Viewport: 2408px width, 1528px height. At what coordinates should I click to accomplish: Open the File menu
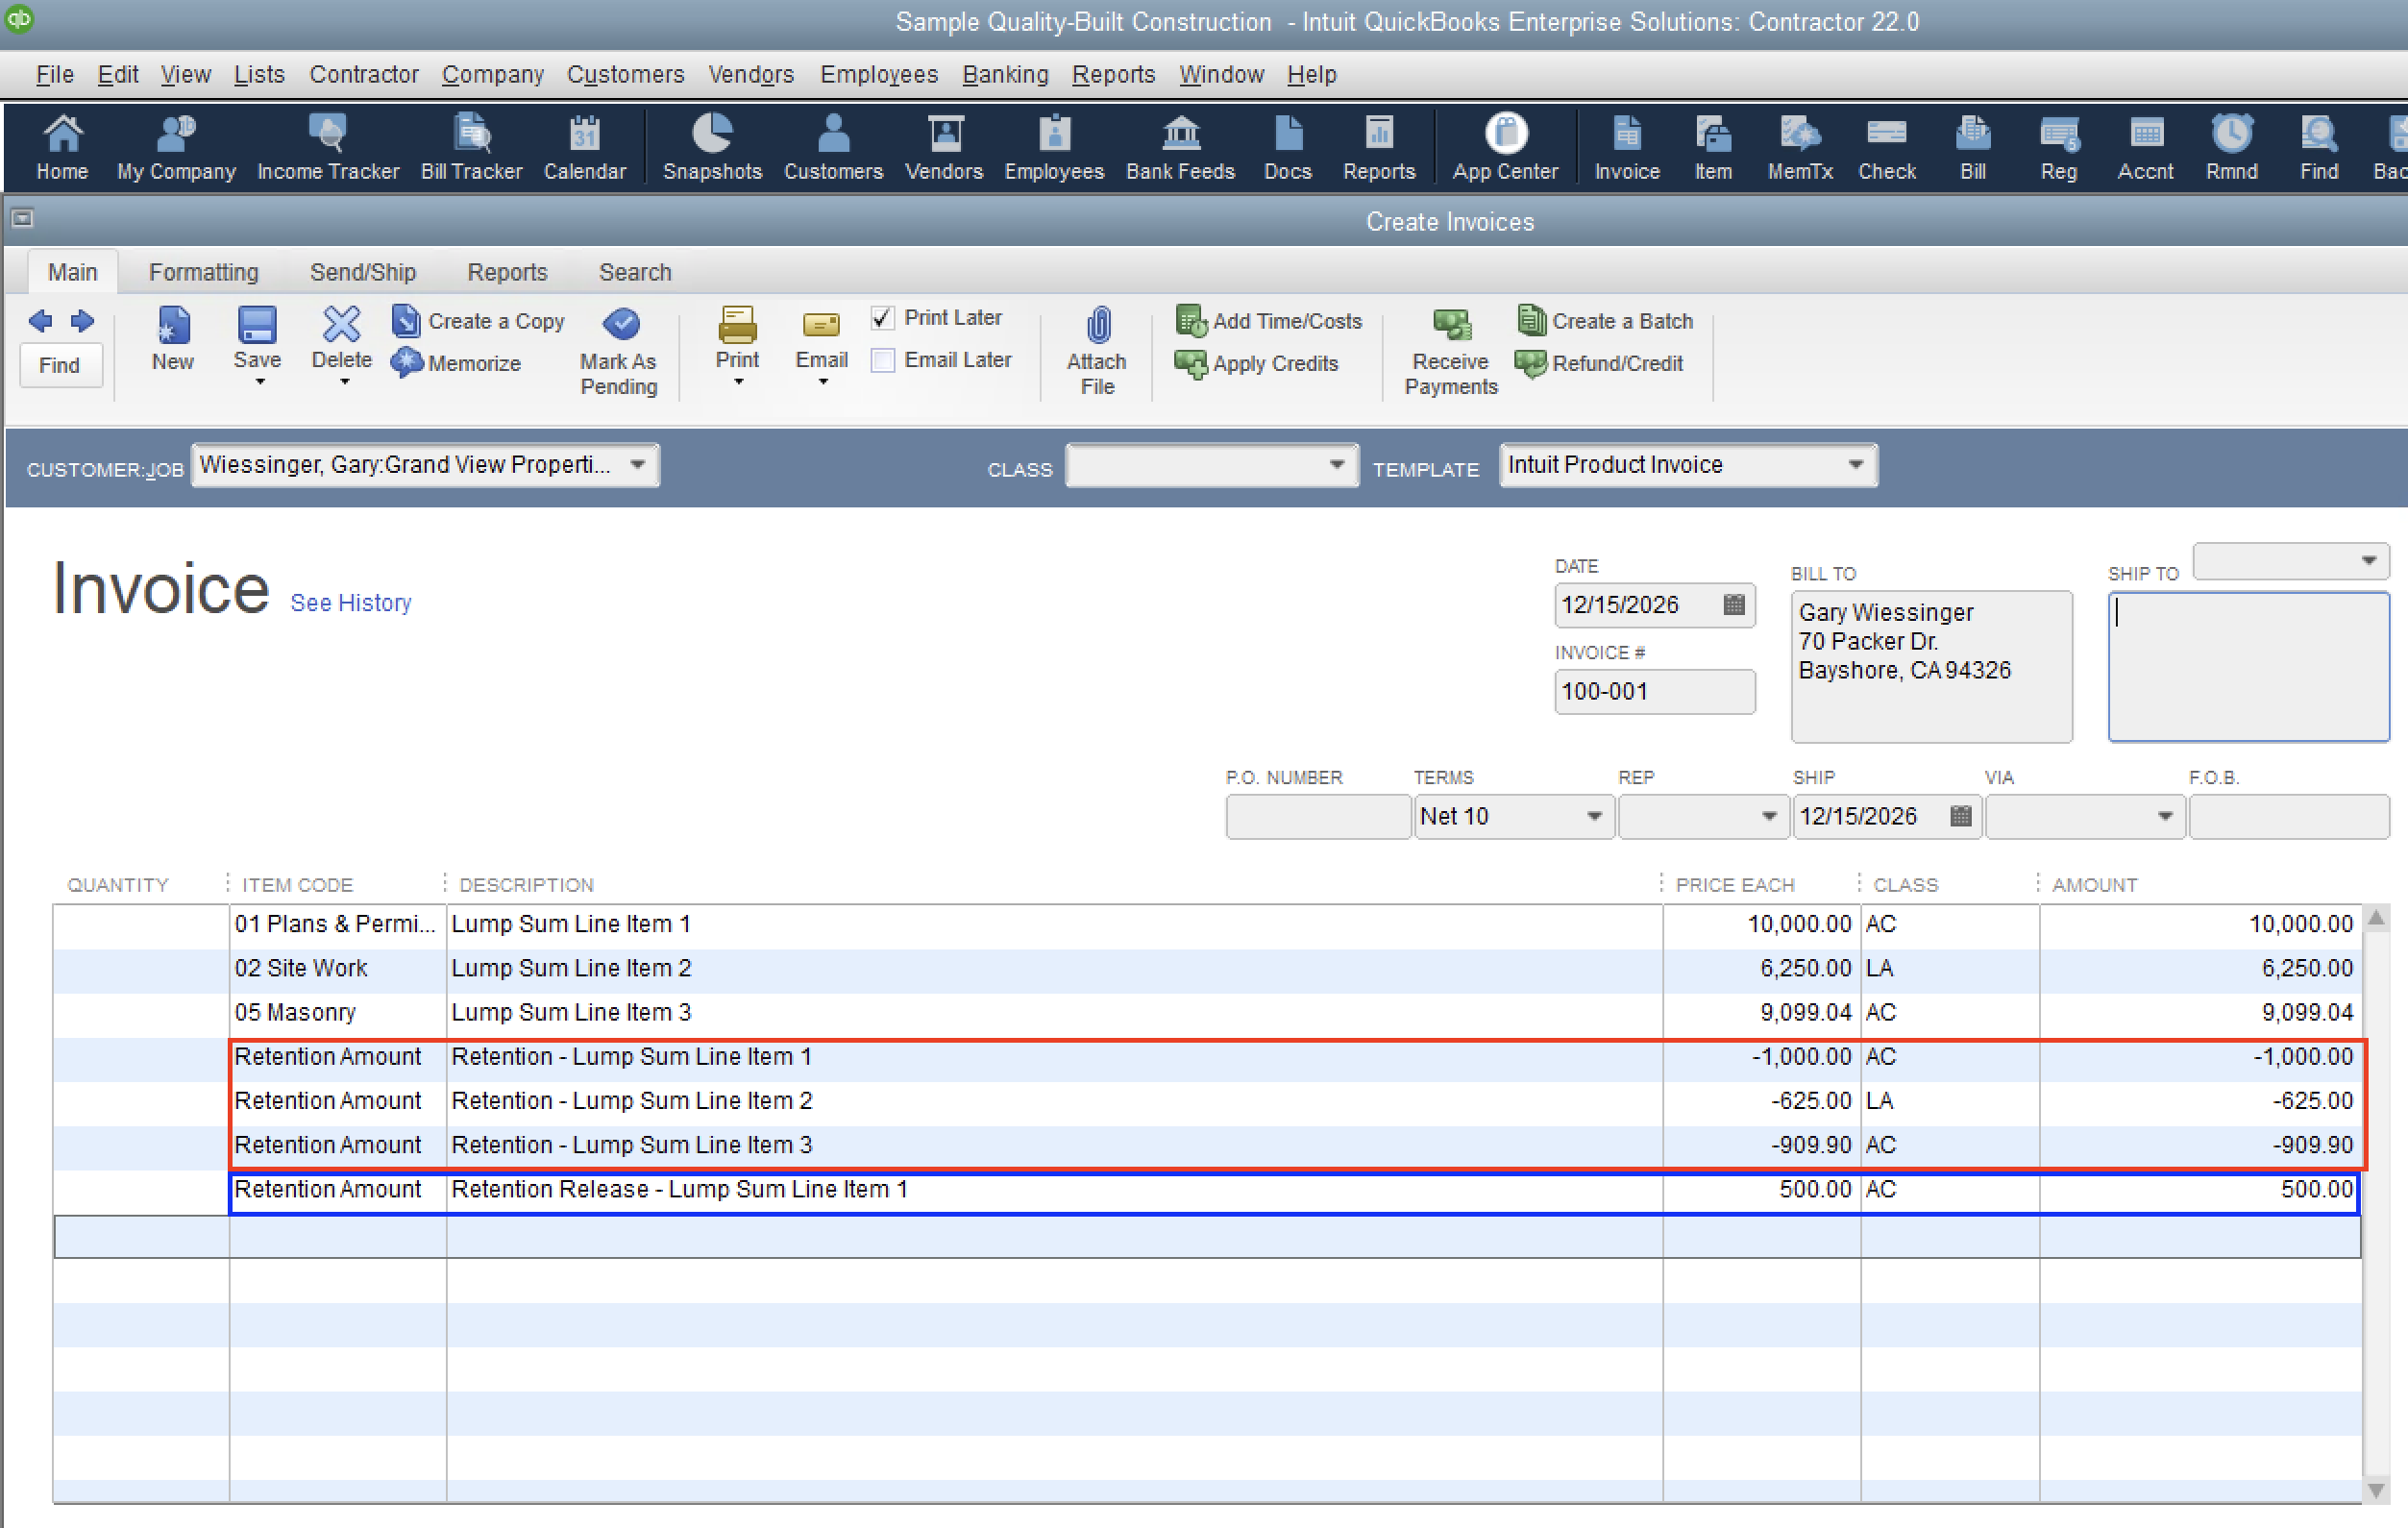coord(55,75)
